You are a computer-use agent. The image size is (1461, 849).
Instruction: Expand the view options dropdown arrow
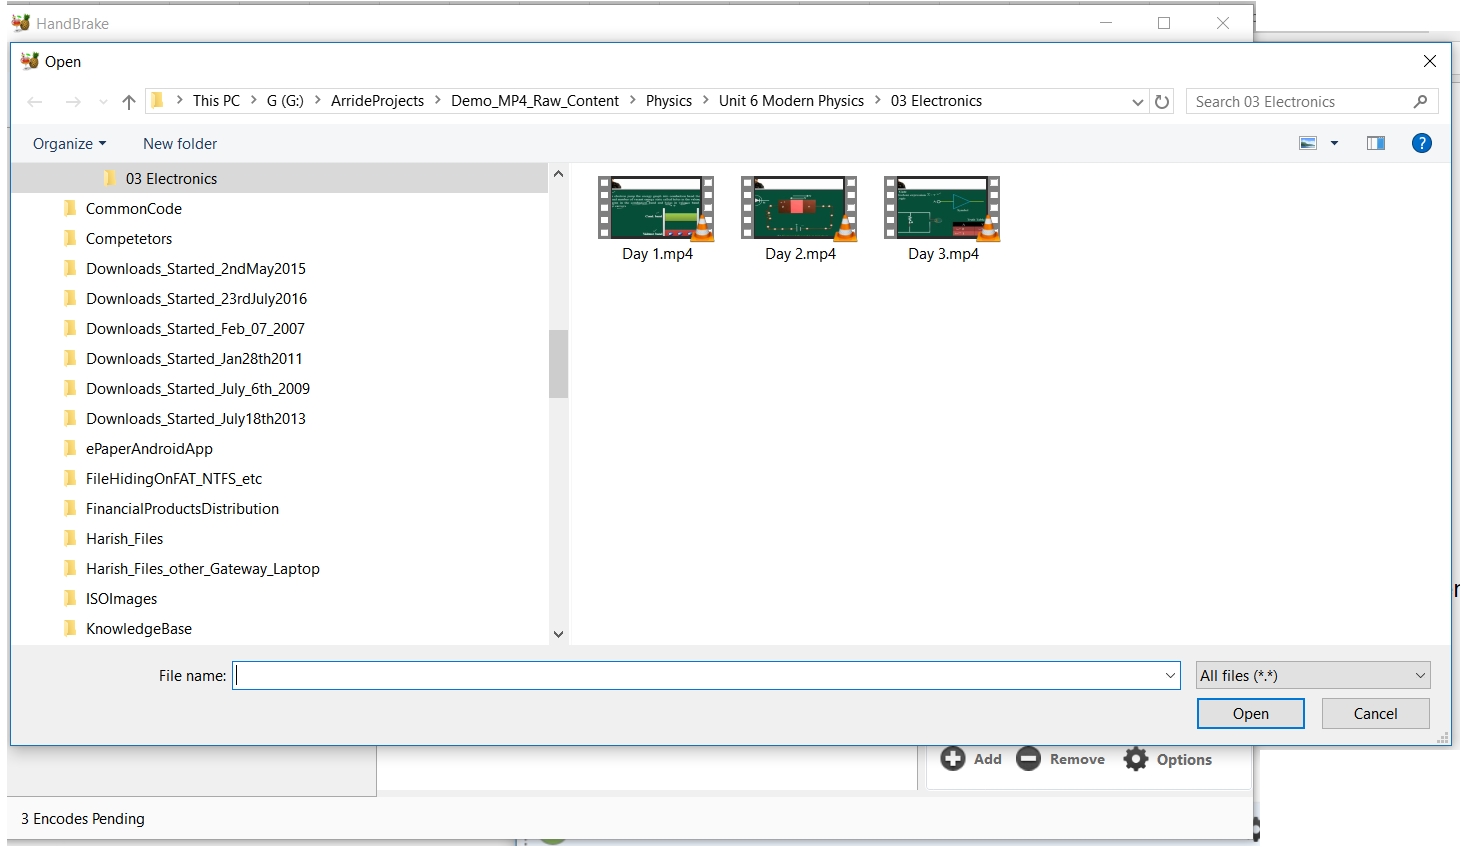click(x=1334, y=143)
